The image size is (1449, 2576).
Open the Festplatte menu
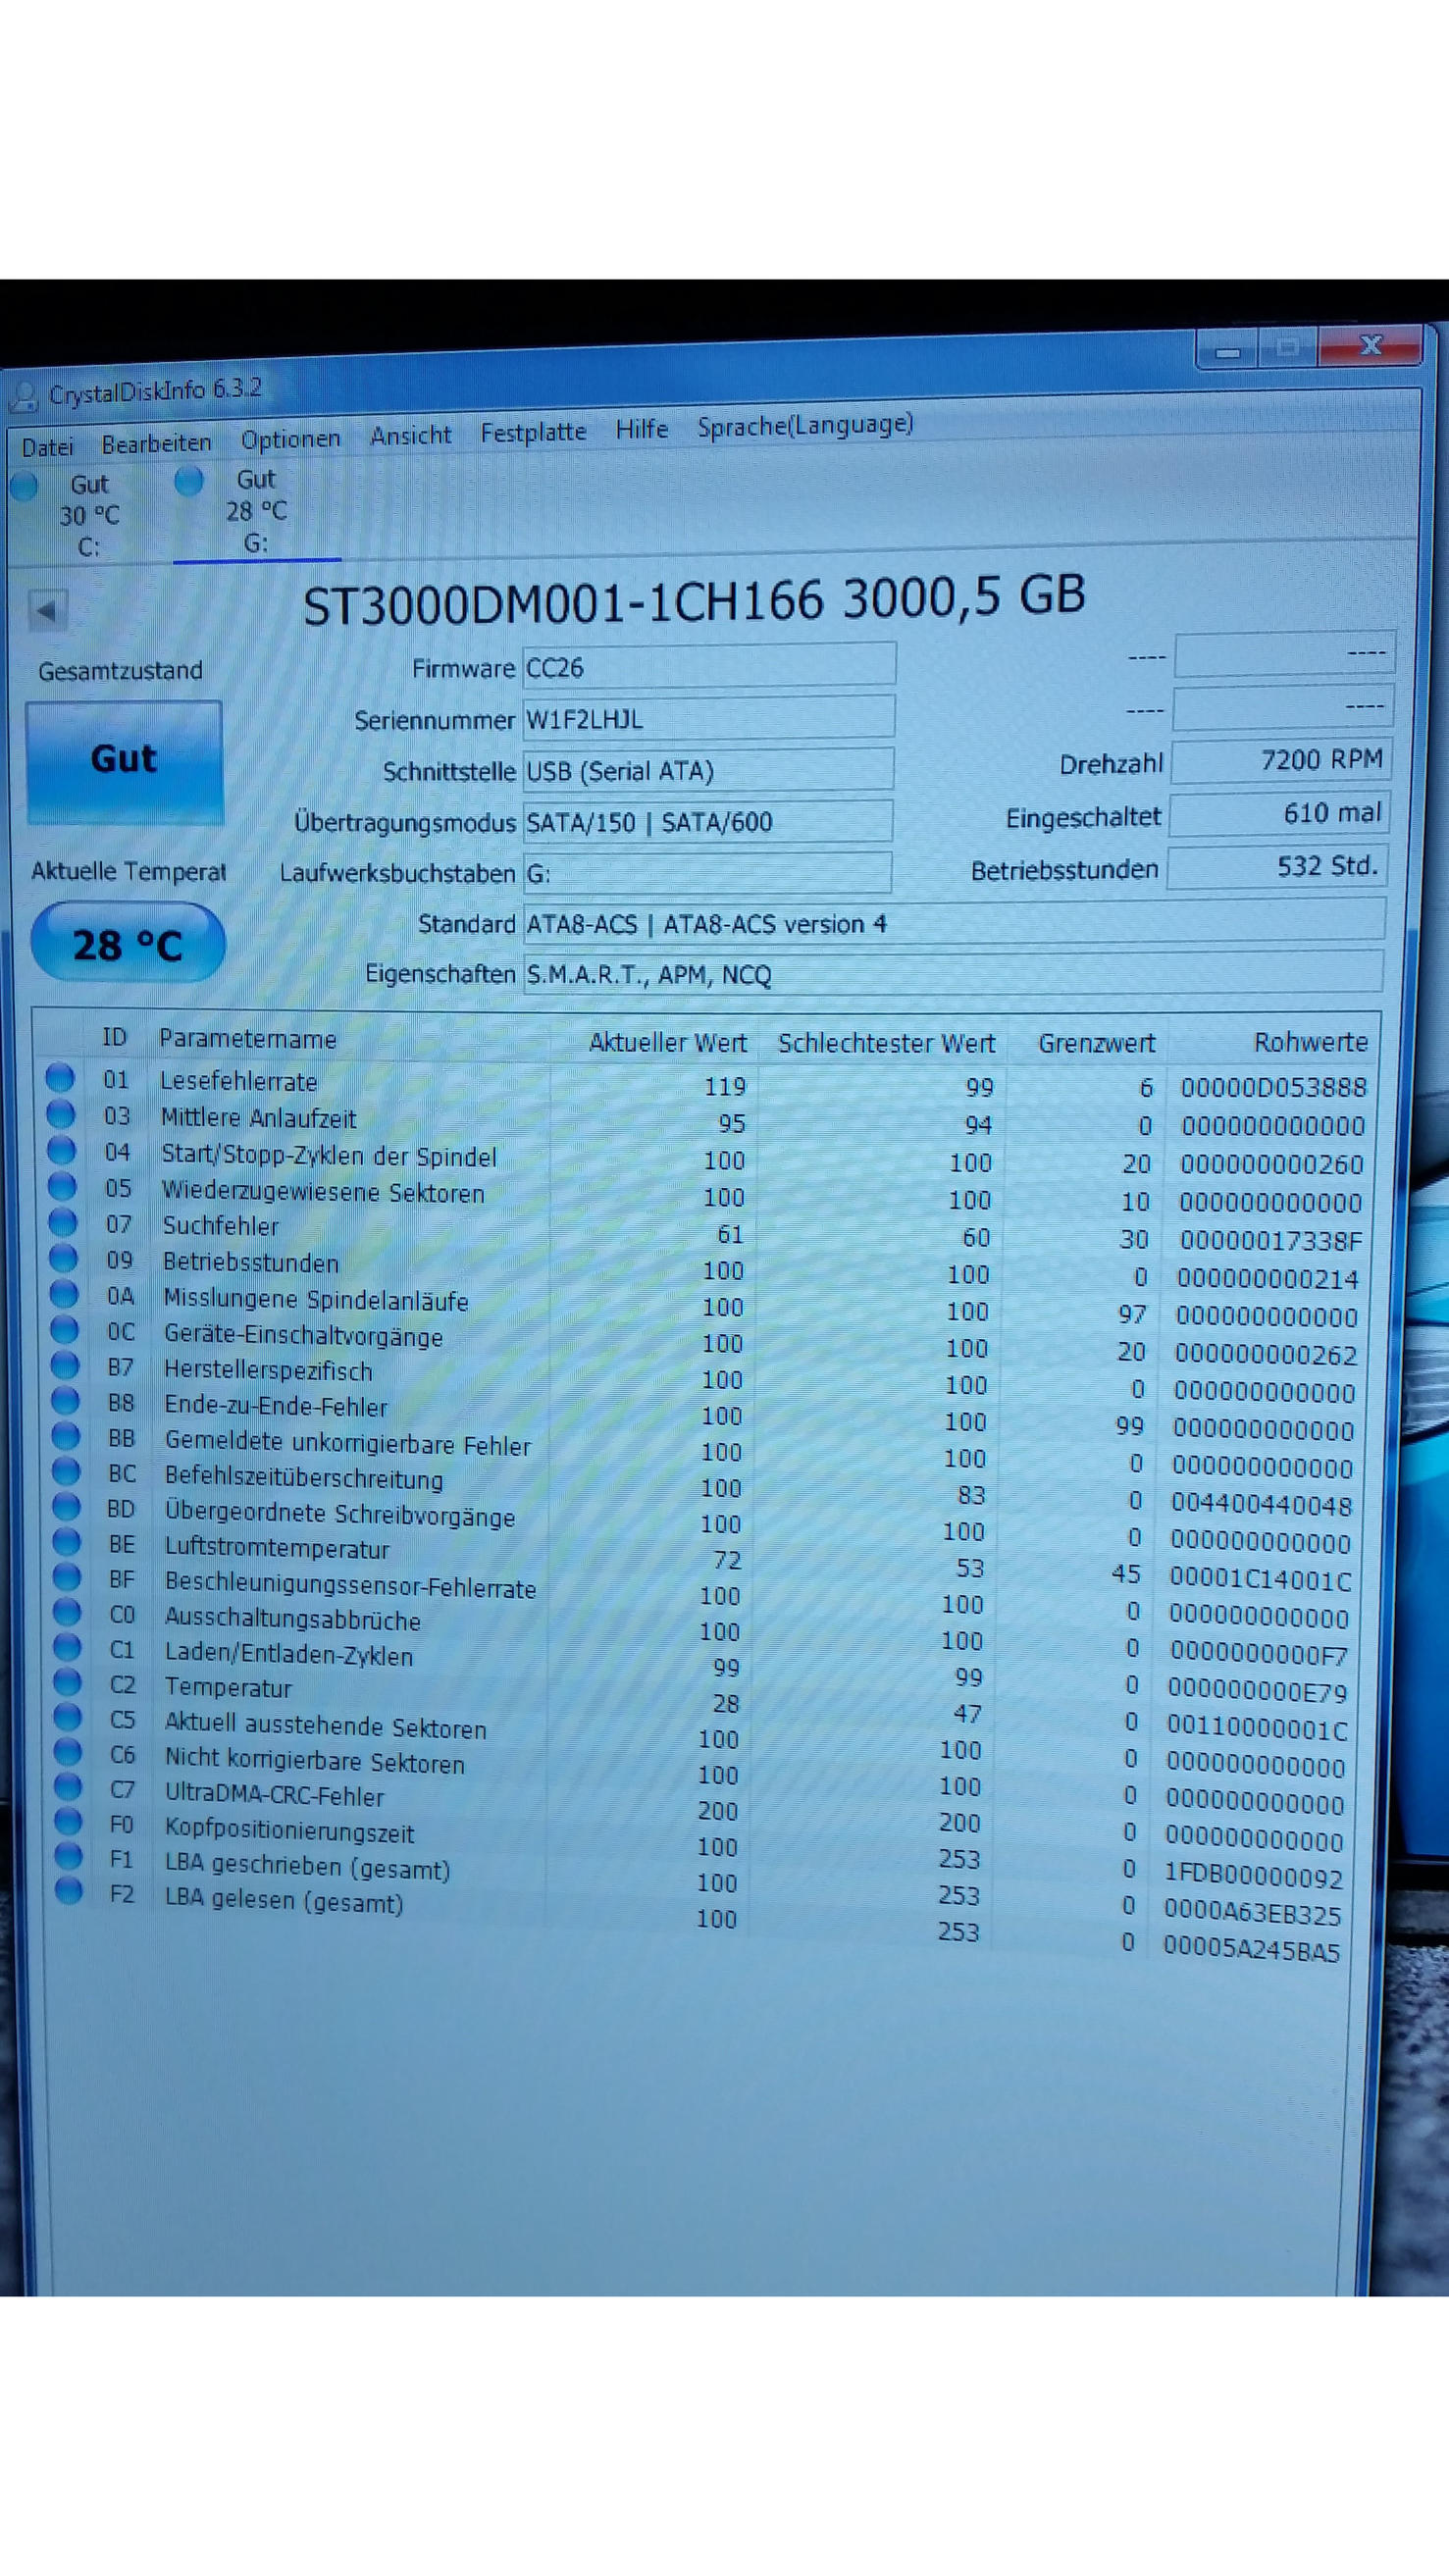pos(533,432)
